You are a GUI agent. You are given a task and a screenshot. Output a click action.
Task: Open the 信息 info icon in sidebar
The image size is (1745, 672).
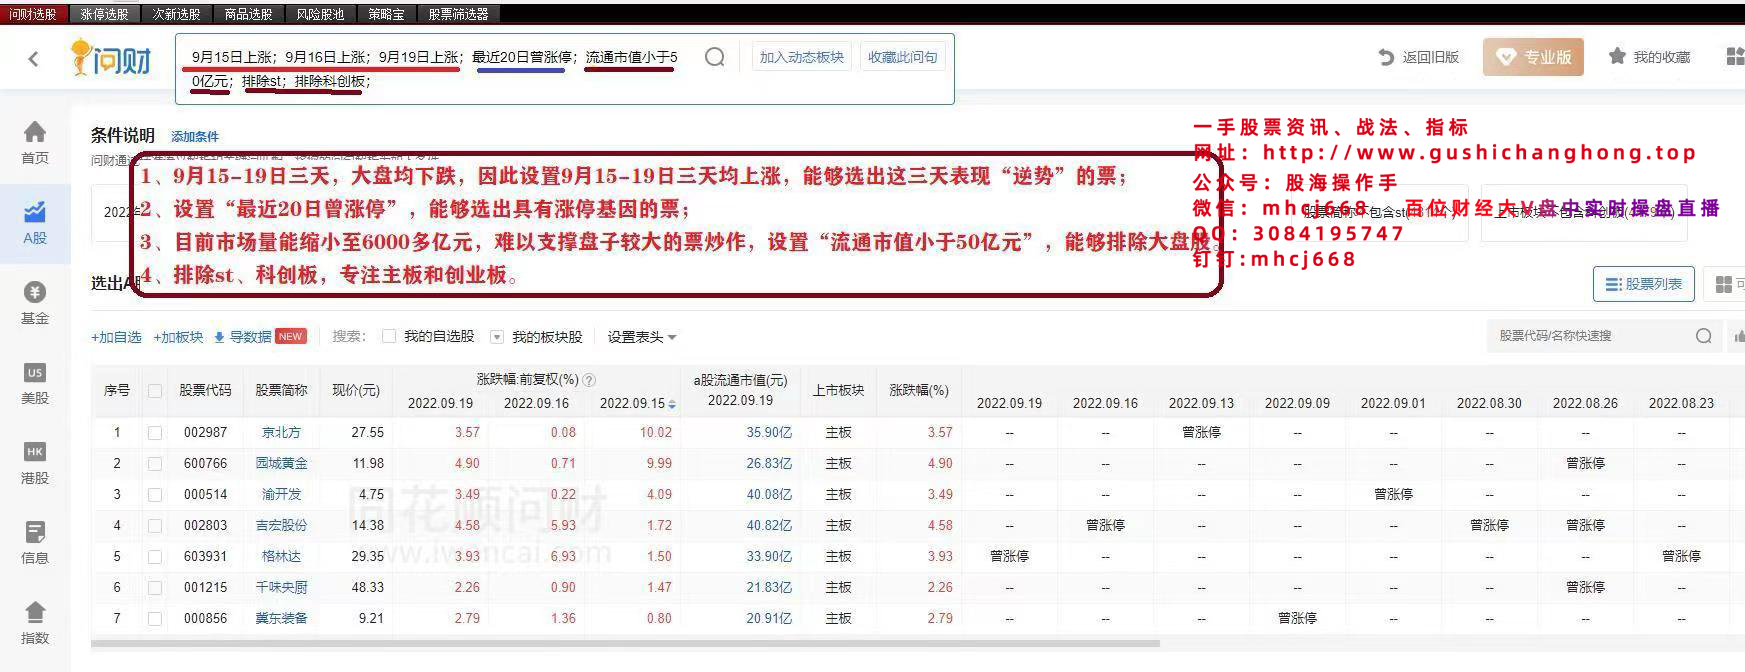pyautogui.click(x=35, y=532)
